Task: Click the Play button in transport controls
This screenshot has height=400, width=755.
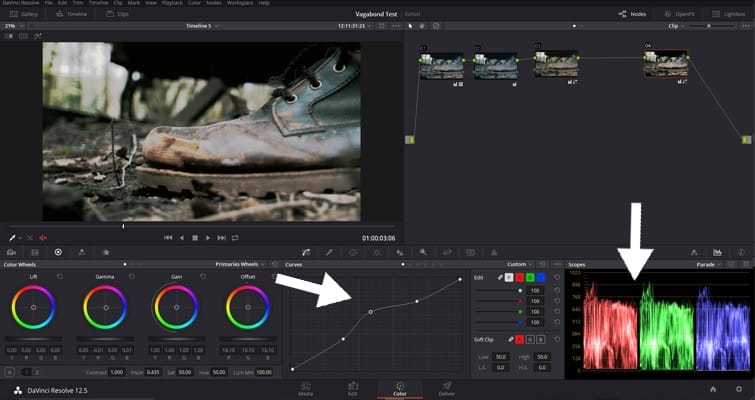Action: tap(208, 238)
